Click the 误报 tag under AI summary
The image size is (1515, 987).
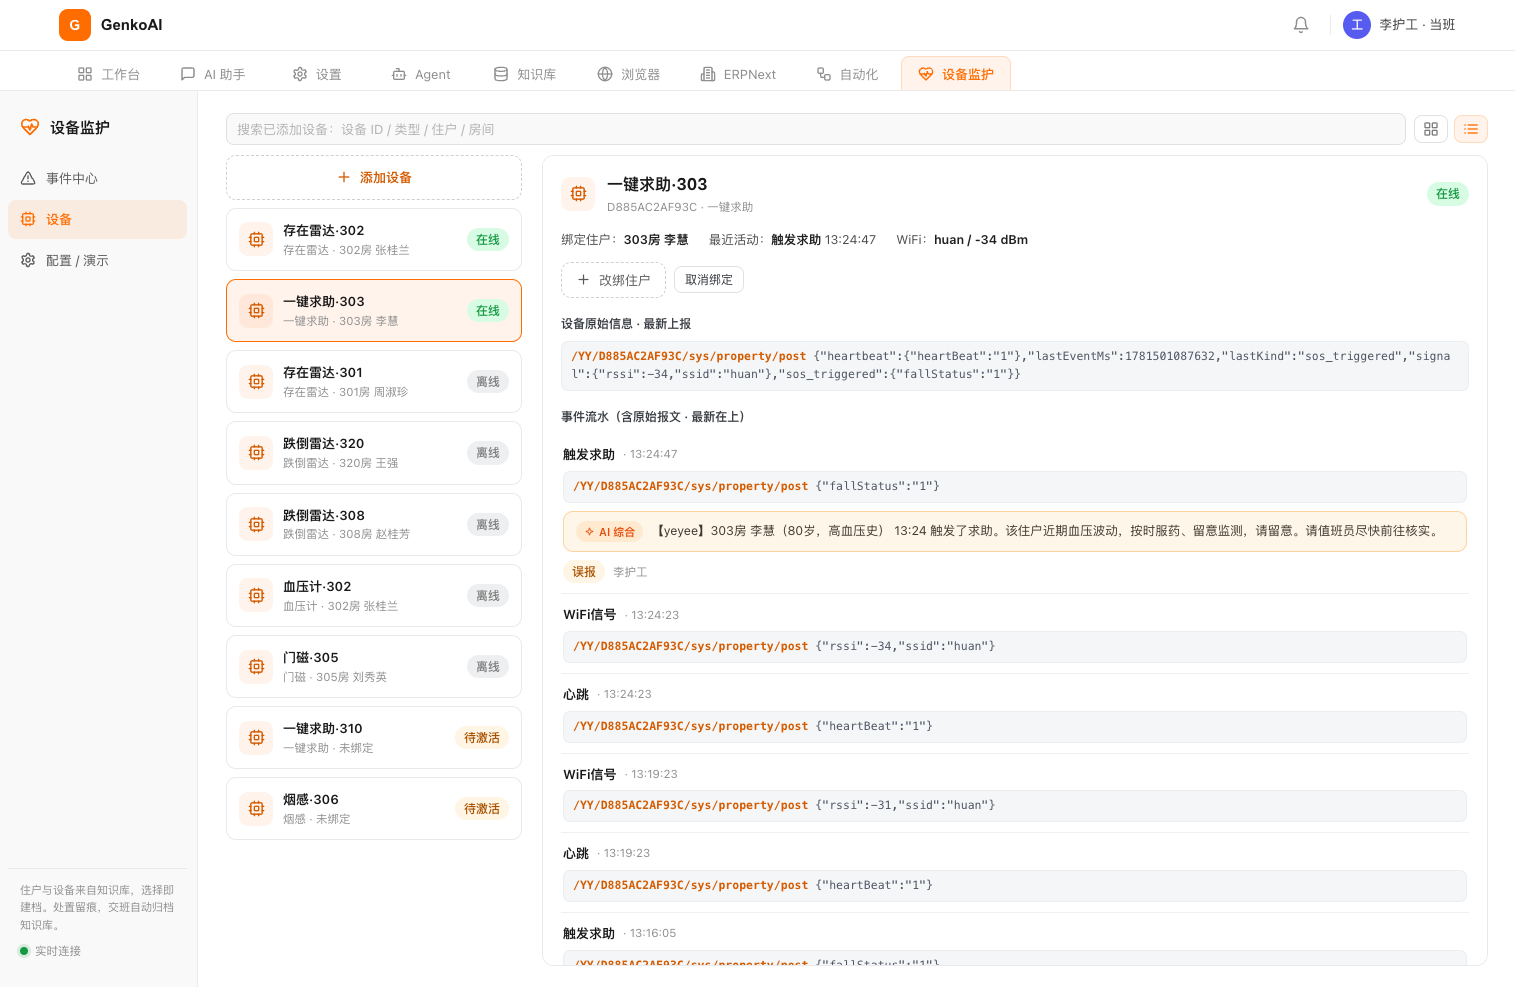[x=584, y=572]
